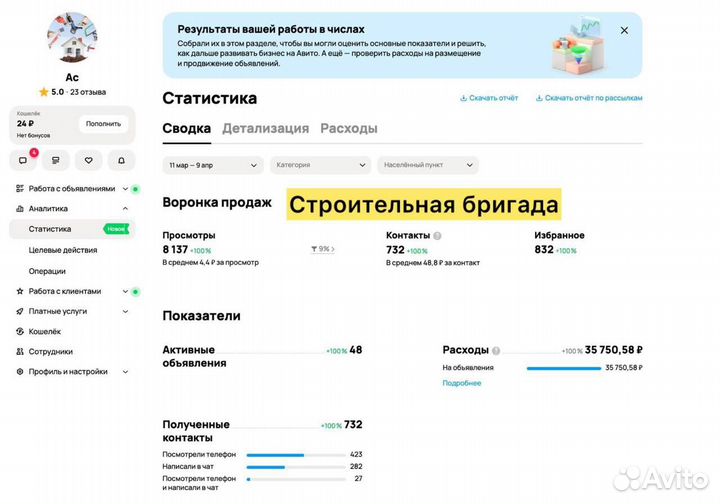Open favorites heart icon

point(89,160)
